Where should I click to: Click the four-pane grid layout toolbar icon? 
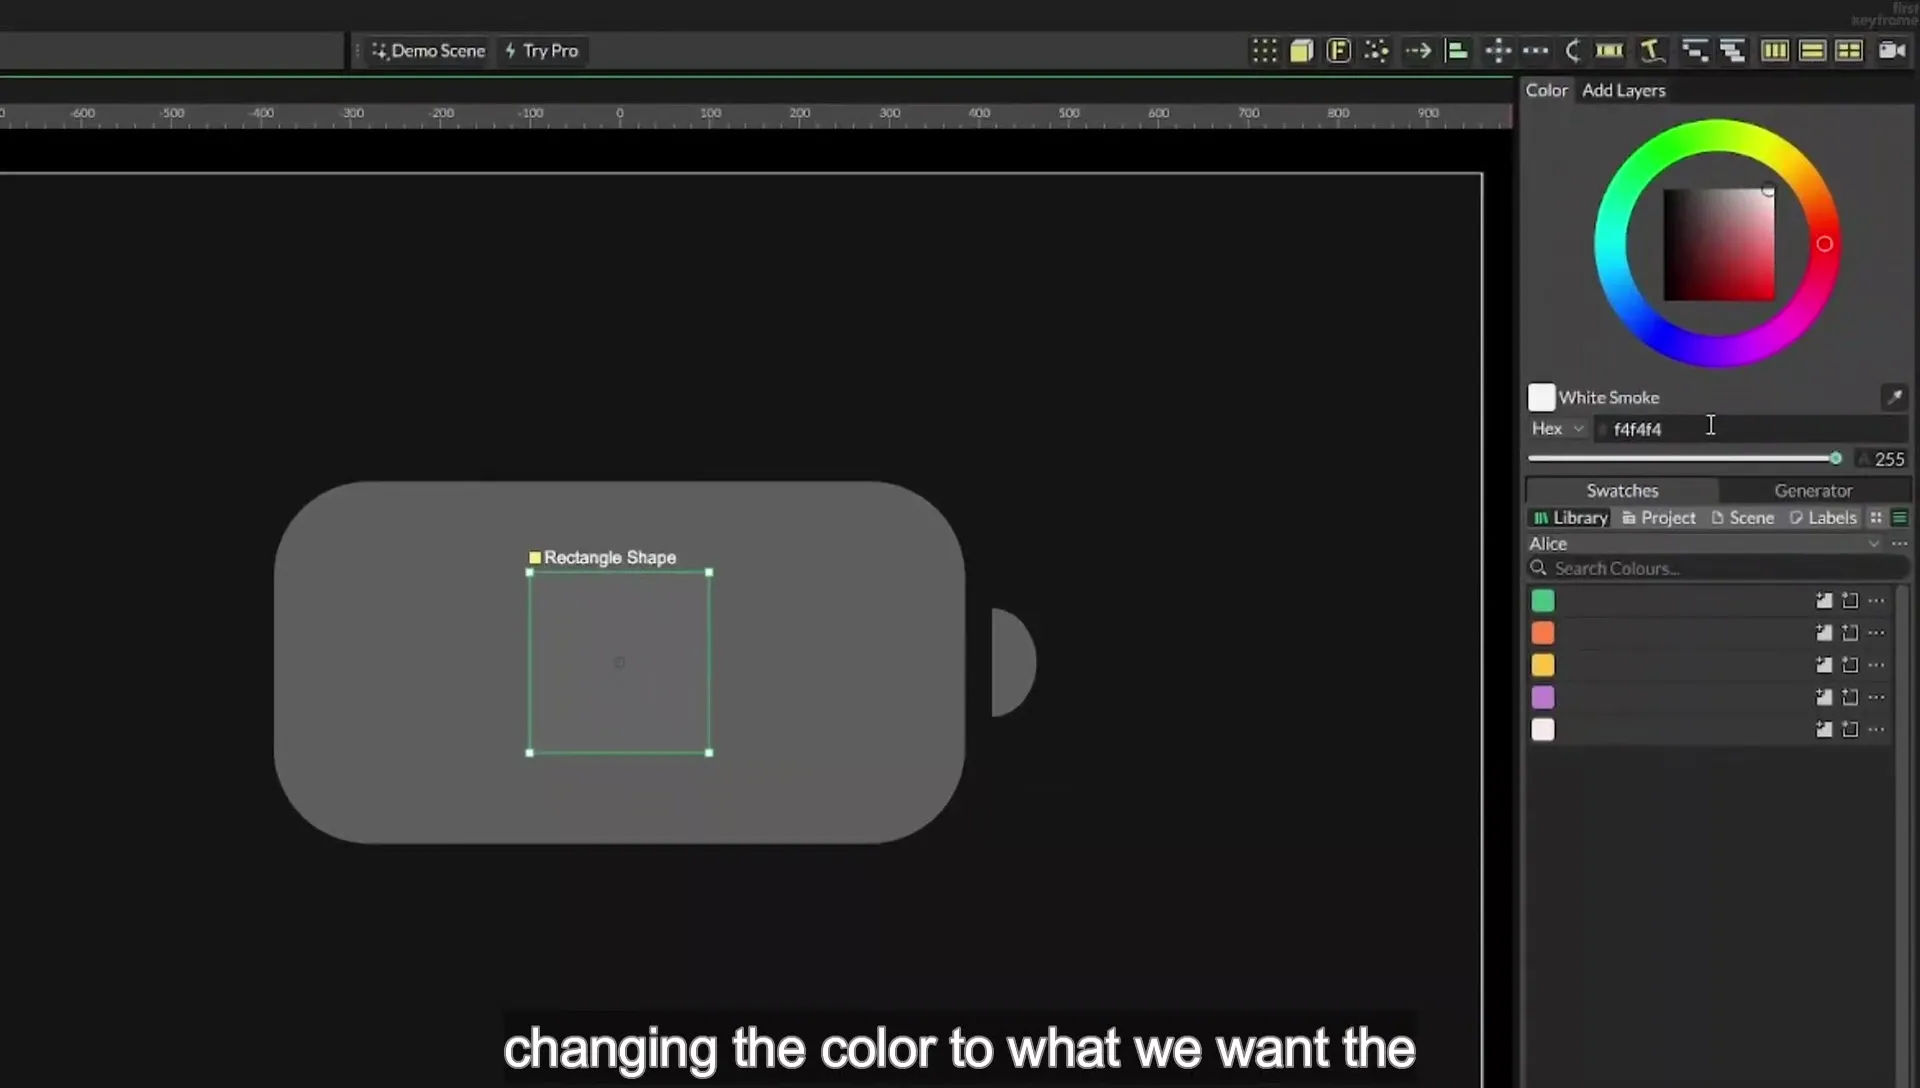pyautogui.click(x=1849, y=51)
